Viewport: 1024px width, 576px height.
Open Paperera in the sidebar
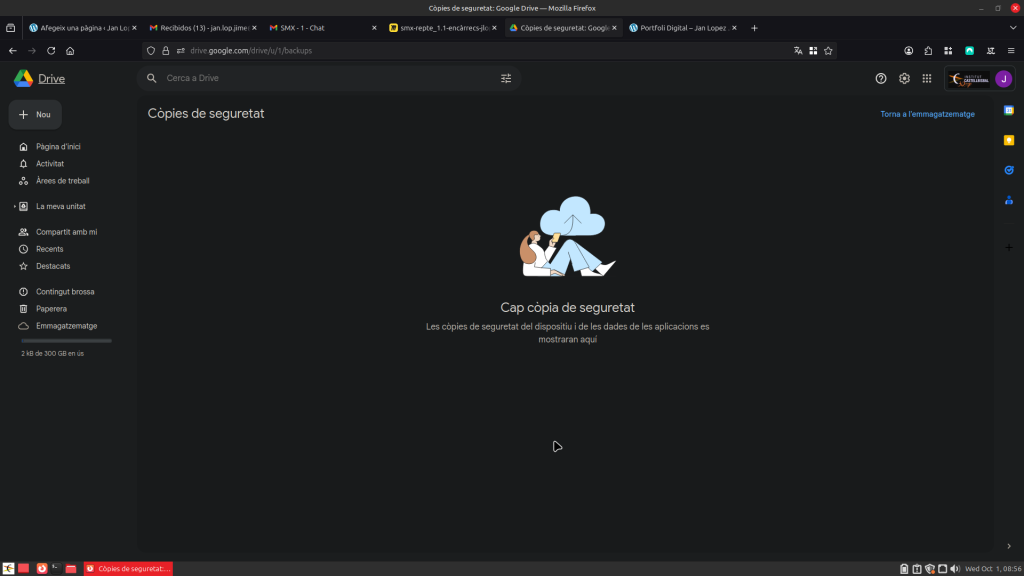[x=51, y=309]
